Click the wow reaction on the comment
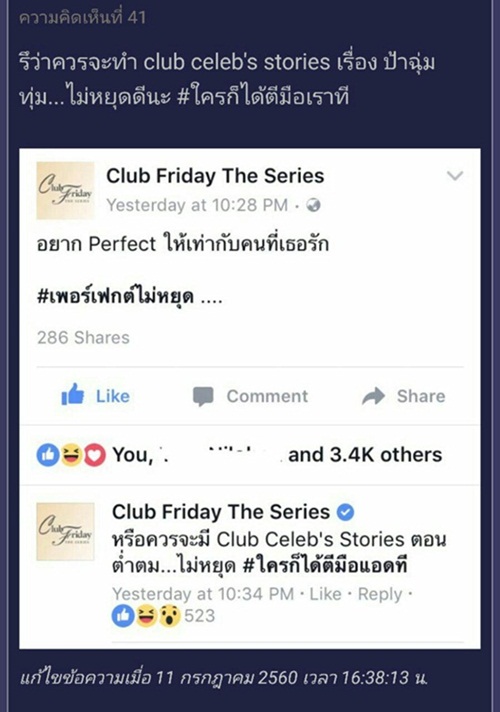 tap(169, 616)
